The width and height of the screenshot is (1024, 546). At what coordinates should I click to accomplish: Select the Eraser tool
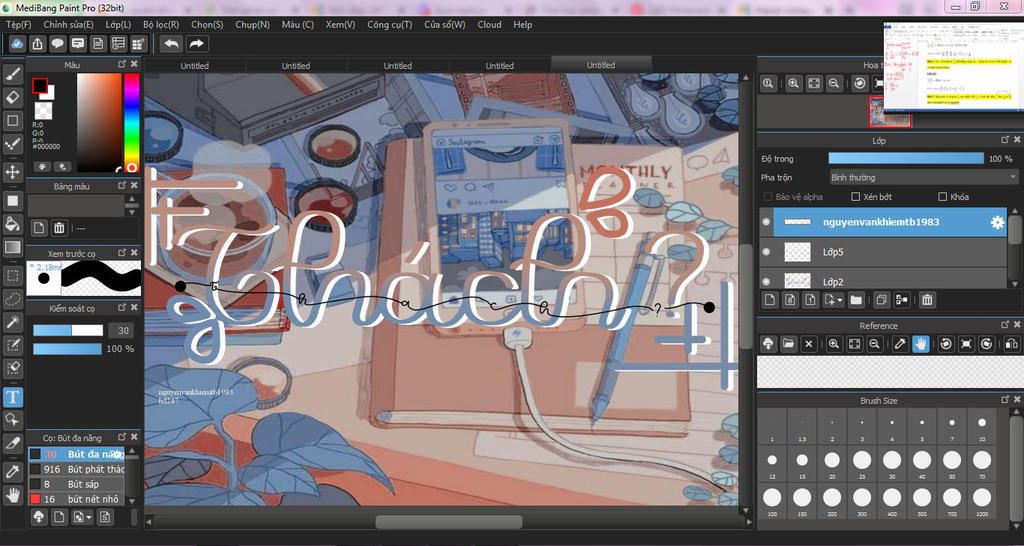click(12, 97)
